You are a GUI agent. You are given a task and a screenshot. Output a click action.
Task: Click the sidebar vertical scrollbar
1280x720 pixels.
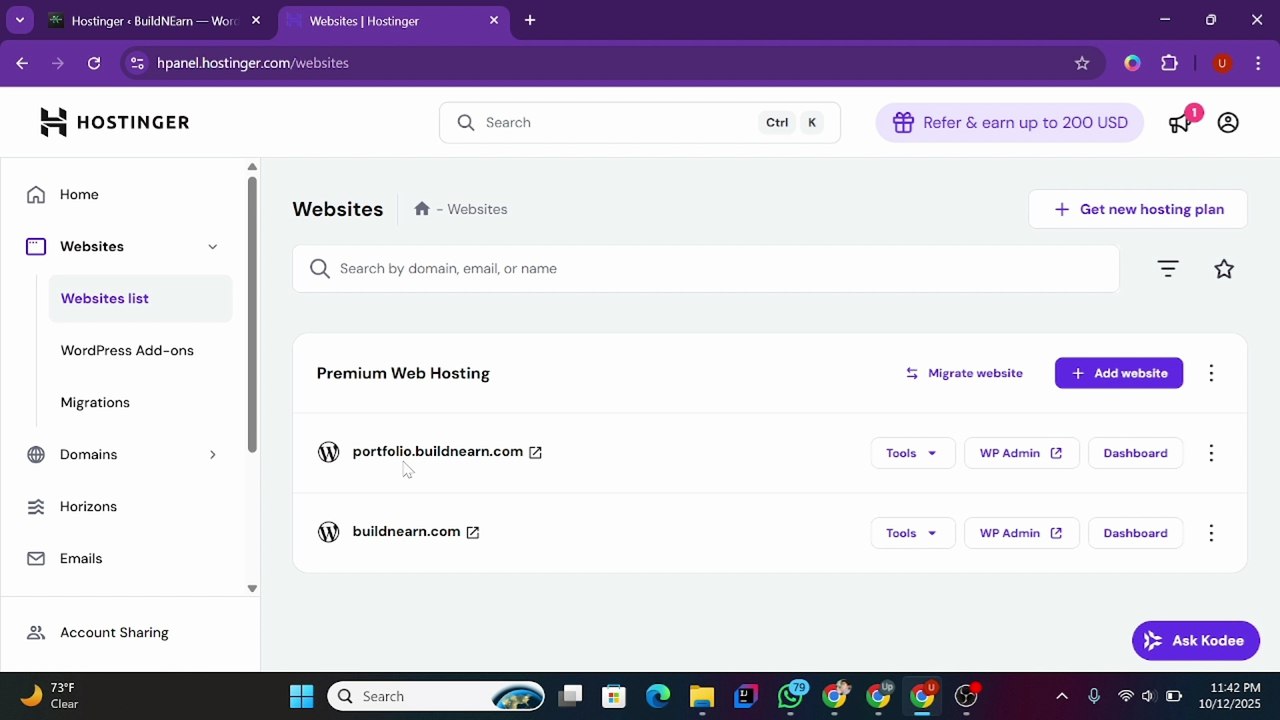(252, 315)
